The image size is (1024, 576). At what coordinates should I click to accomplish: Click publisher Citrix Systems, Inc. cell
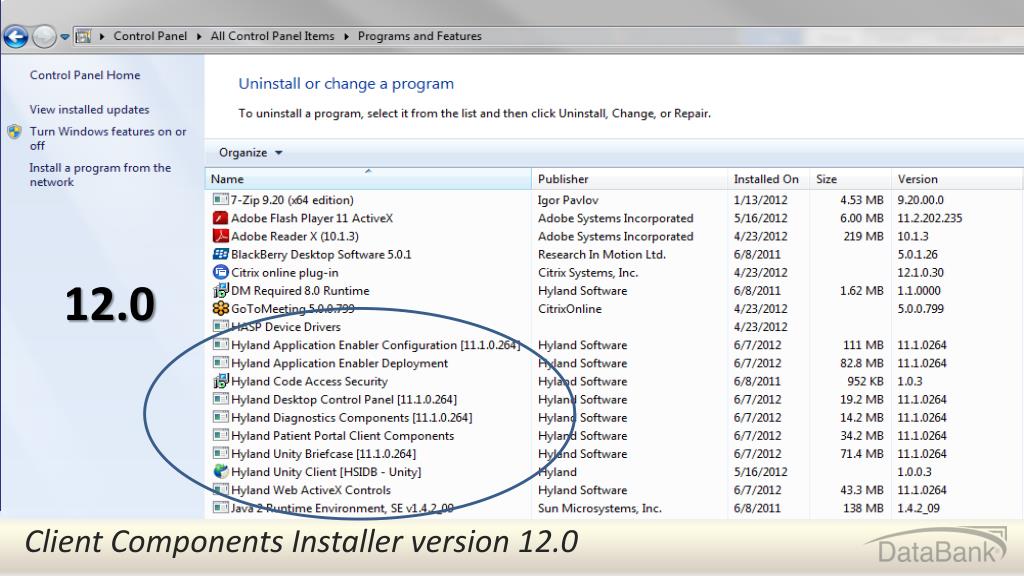588,273
